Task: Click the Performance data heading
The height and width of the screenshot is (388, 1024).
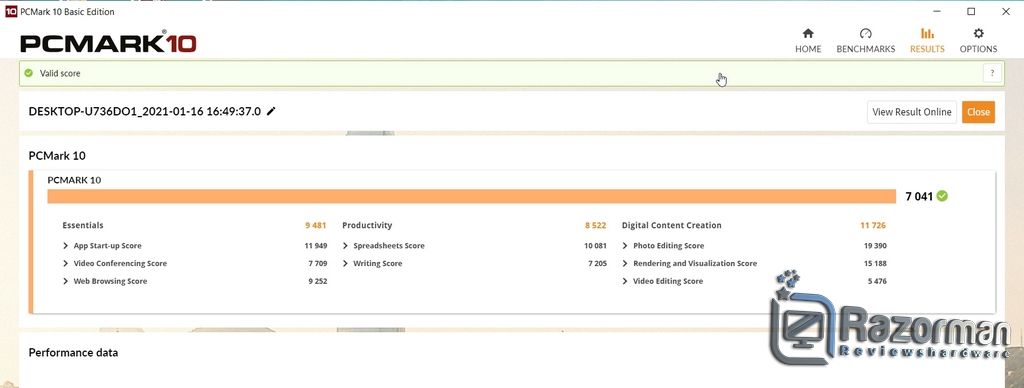Action: point(73,353)
